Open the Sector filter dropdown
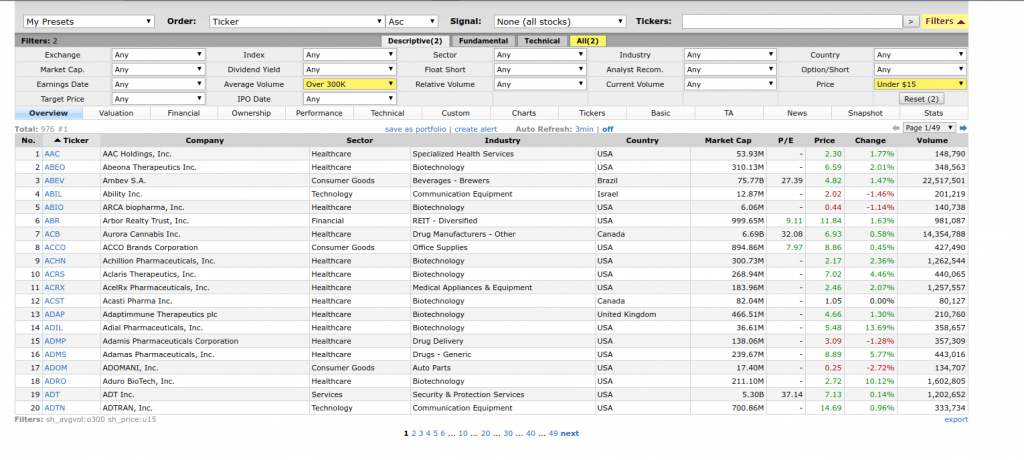The height and width of the screenshot is (460, 1024). pos(540,55)
